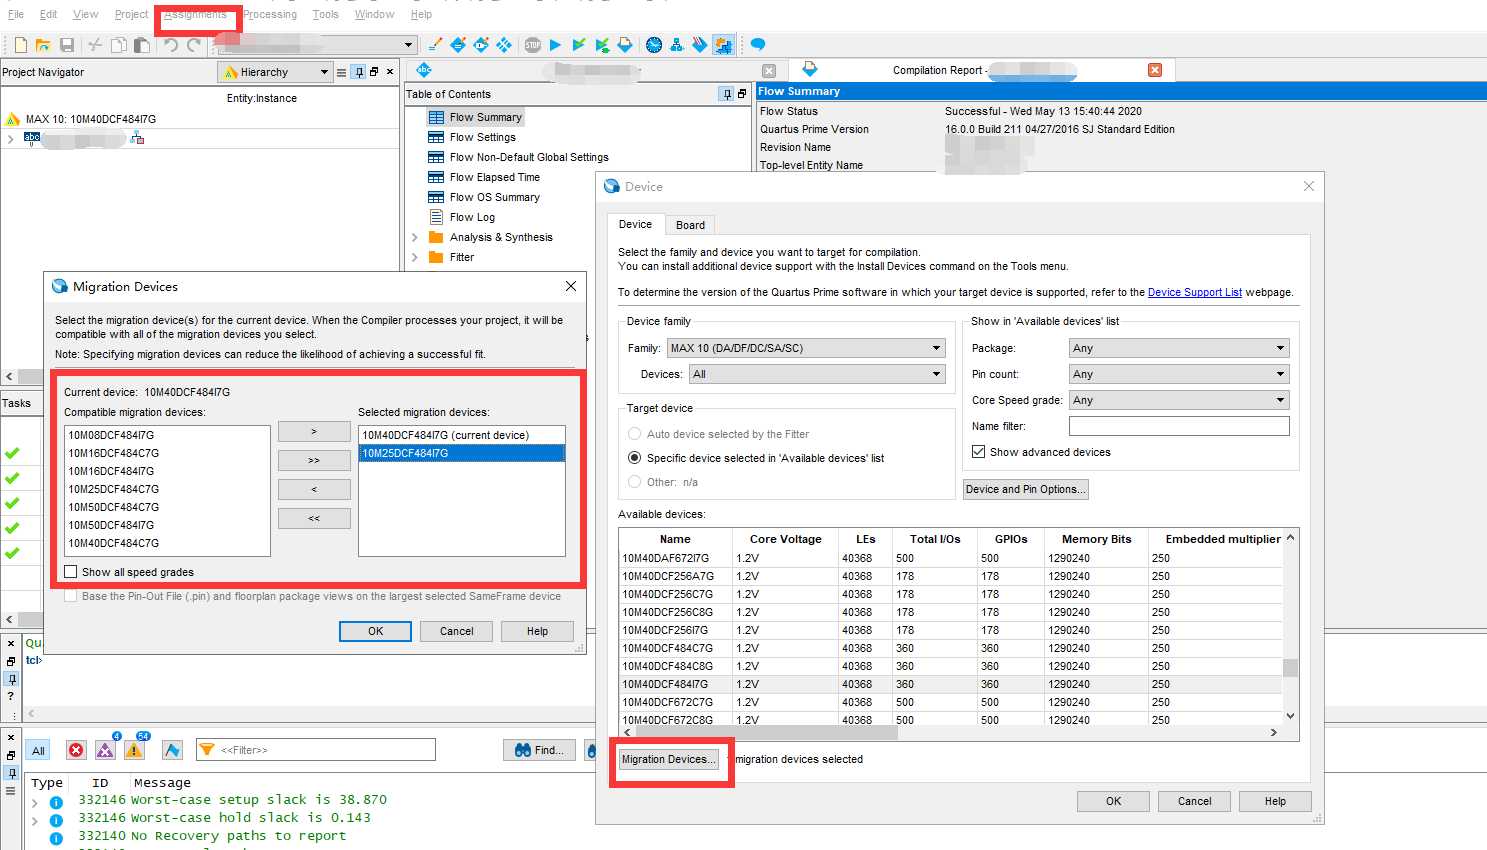Screen dimensions: 1487x850
Task: Open the Programmer toolbar icon
Action: [700, 45]
